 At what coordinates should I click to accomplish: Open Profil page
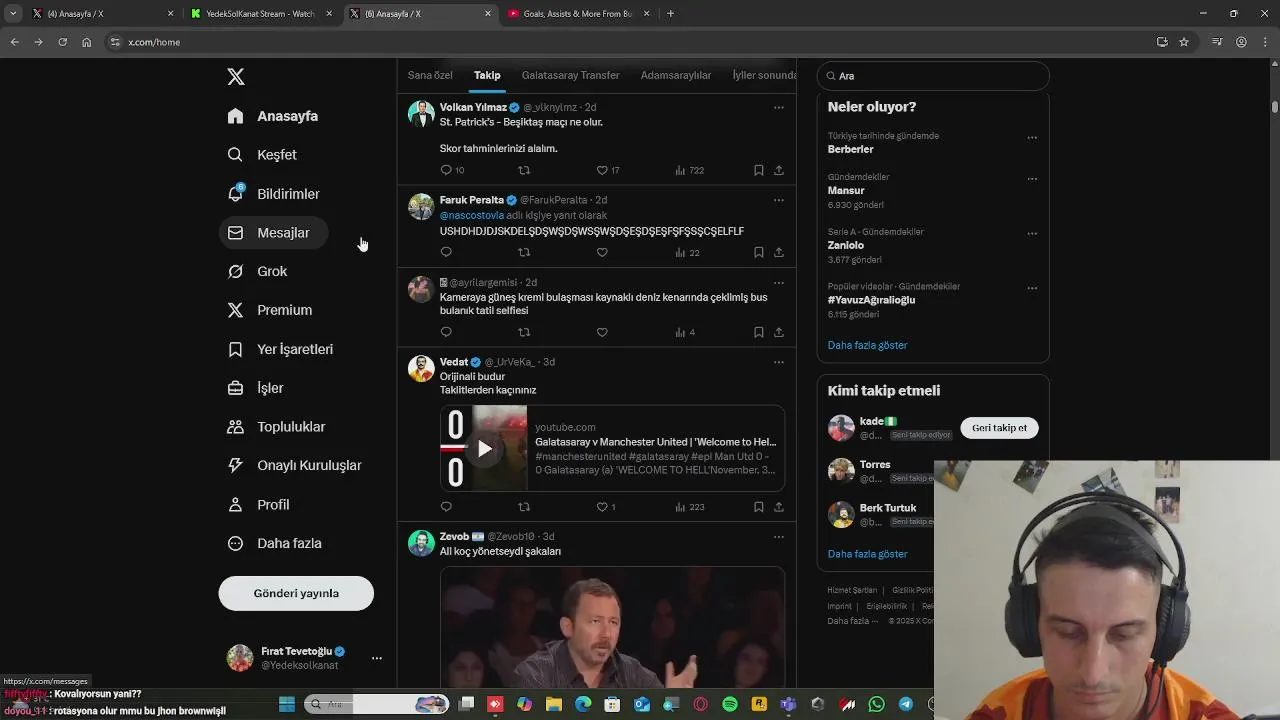pos(259,505)
